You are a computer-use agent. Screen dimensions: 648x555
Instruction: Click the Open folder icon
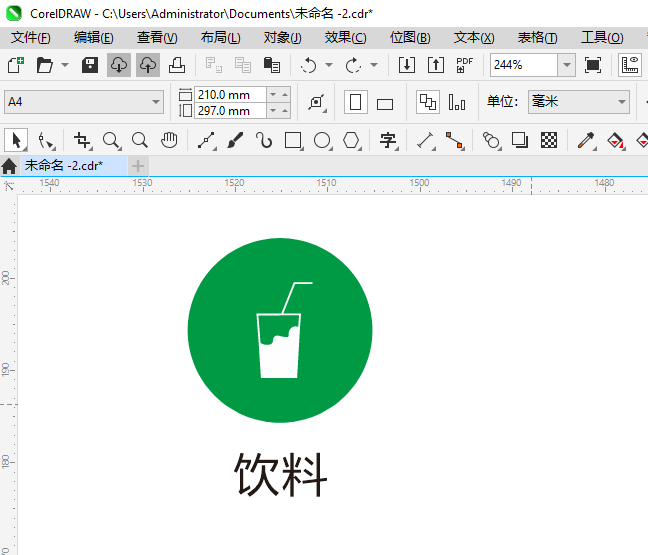click(x=45, y=65)
